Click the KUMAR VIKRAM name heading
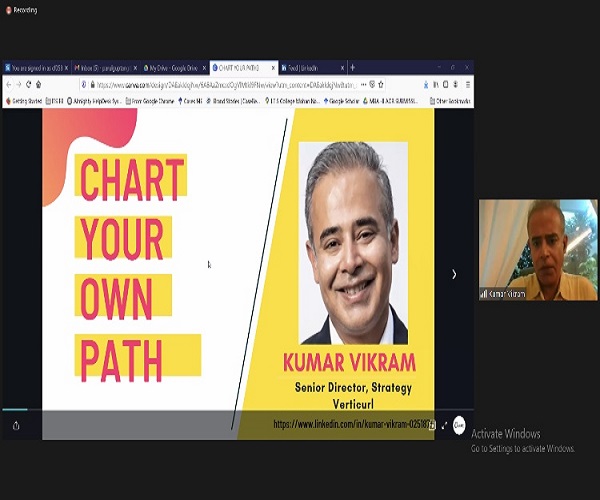The image size is (600, 500). (x=349, y=362)
